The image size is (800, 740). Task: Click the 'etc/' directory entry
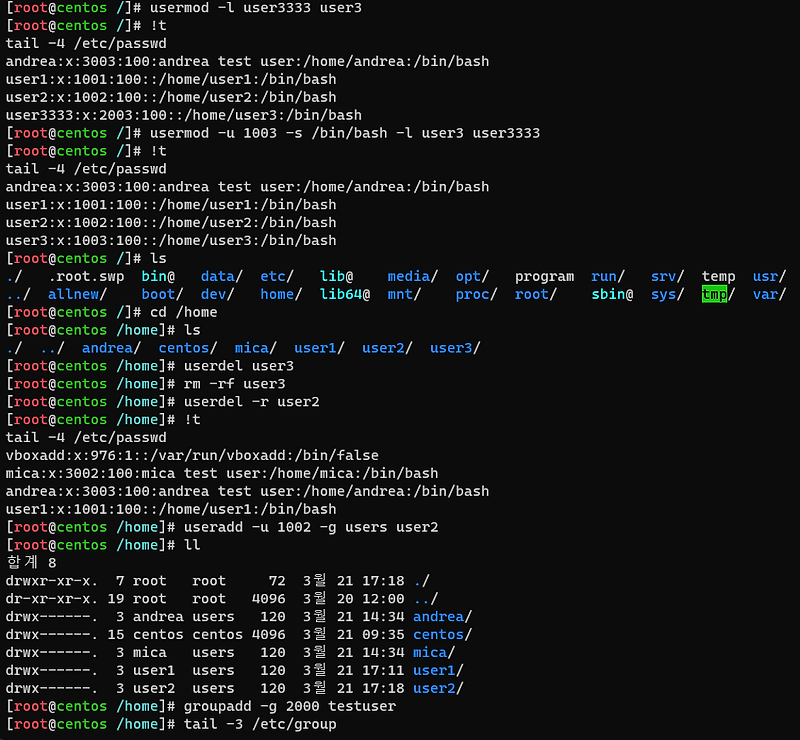click(277, 276)
